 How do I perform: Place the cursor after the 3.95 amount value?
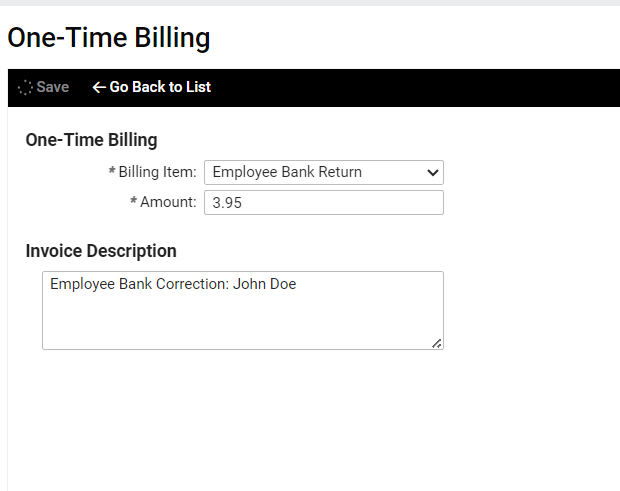click(242, 203)
